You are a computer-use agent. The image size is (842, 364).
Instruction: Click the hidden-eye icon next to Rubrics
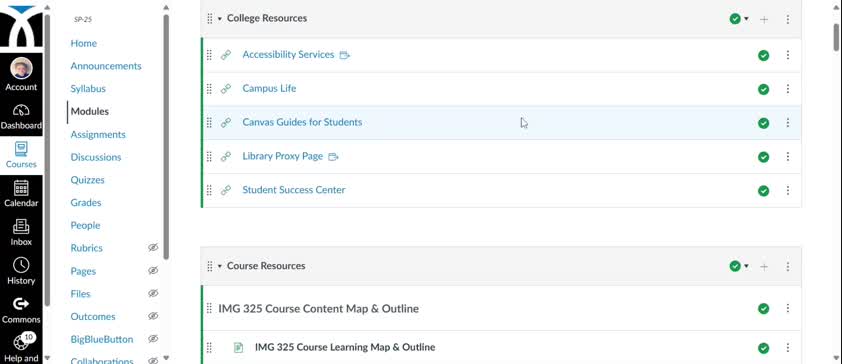point(153,247)
